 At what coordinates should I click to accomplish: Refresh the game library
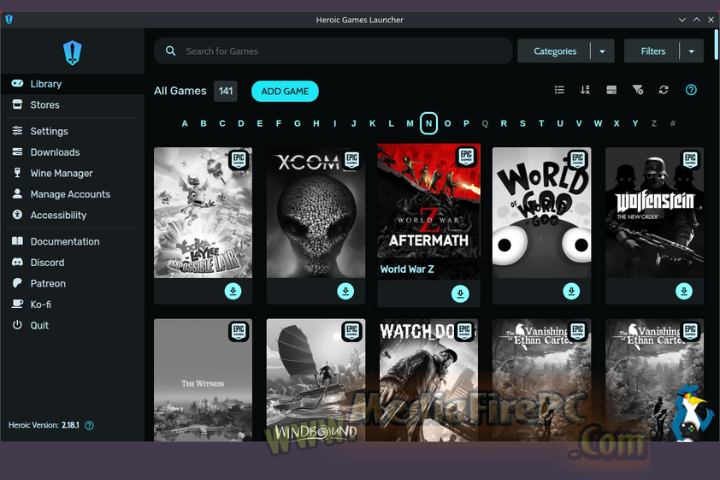(x=664, y=90)
